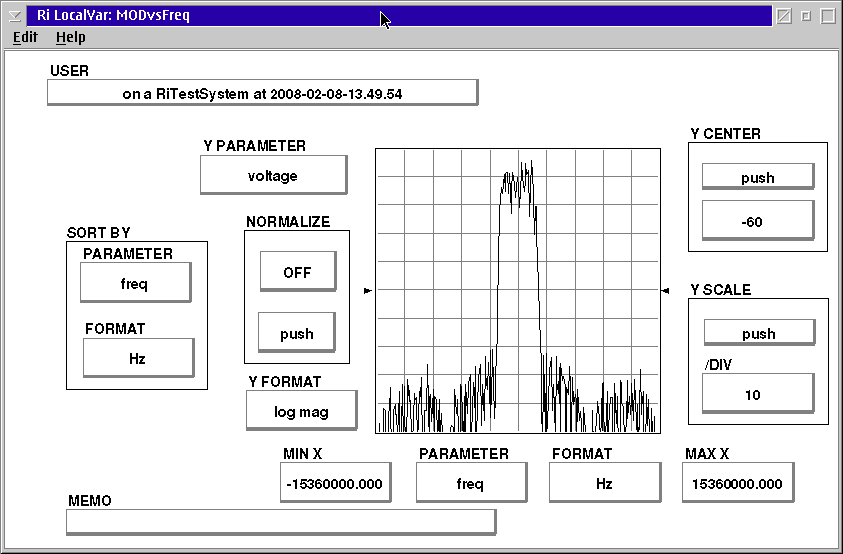843x554 pixels.
Task: Select the SORT BY PARAMETER freq field
Action: coord(135,282)
